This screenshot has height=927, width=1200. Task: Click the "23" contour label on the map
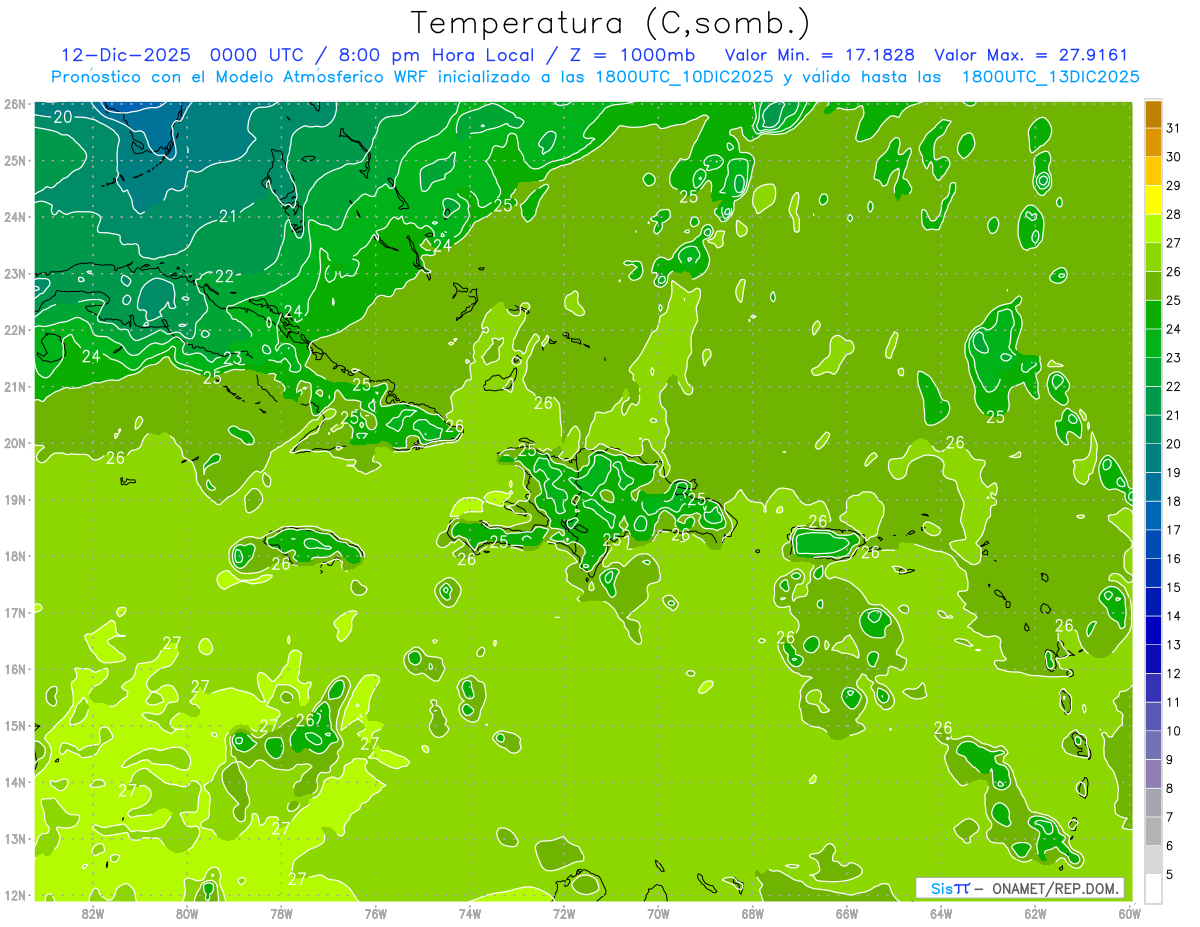click(232, 358)
